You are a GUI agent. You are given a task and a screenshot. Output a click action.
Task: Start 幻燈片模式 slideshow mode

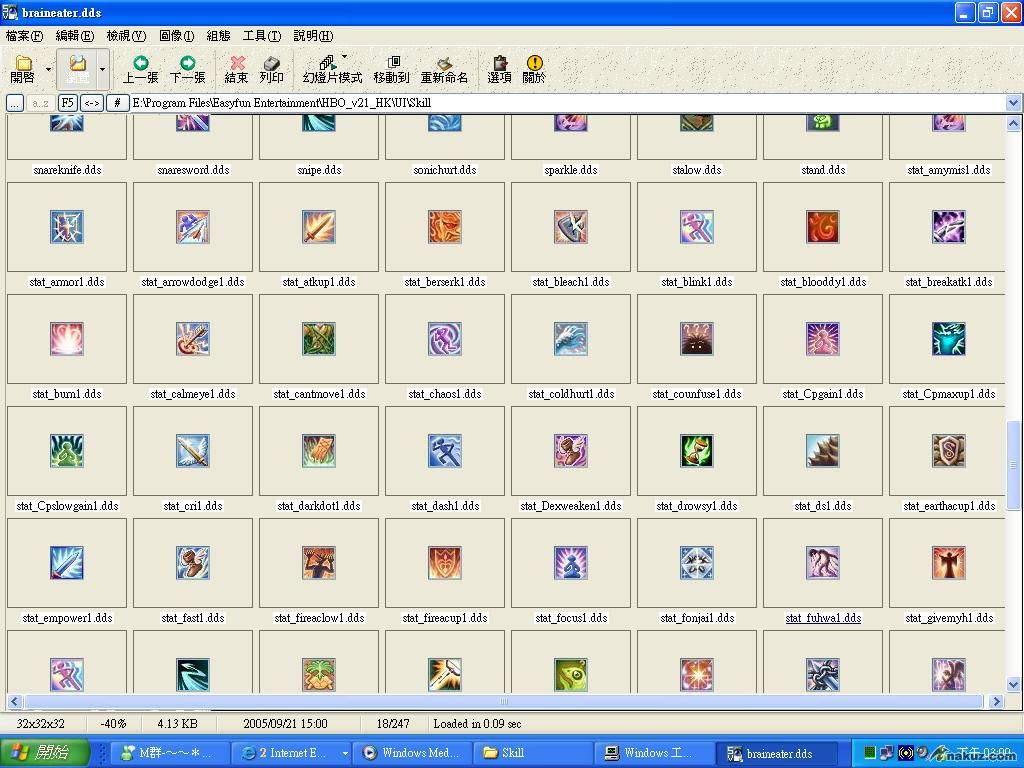(332, 68)
